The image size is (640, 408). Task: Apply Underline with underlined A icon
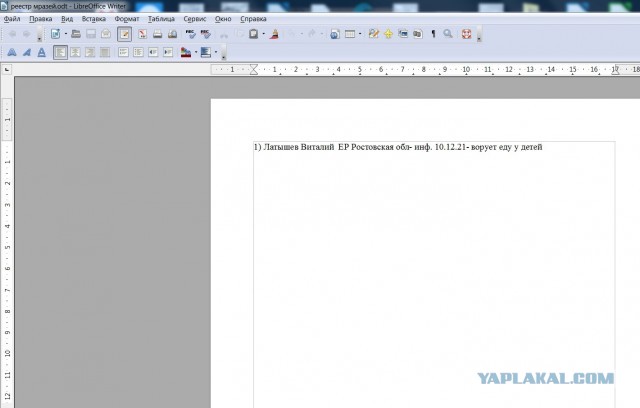[42, 52]
